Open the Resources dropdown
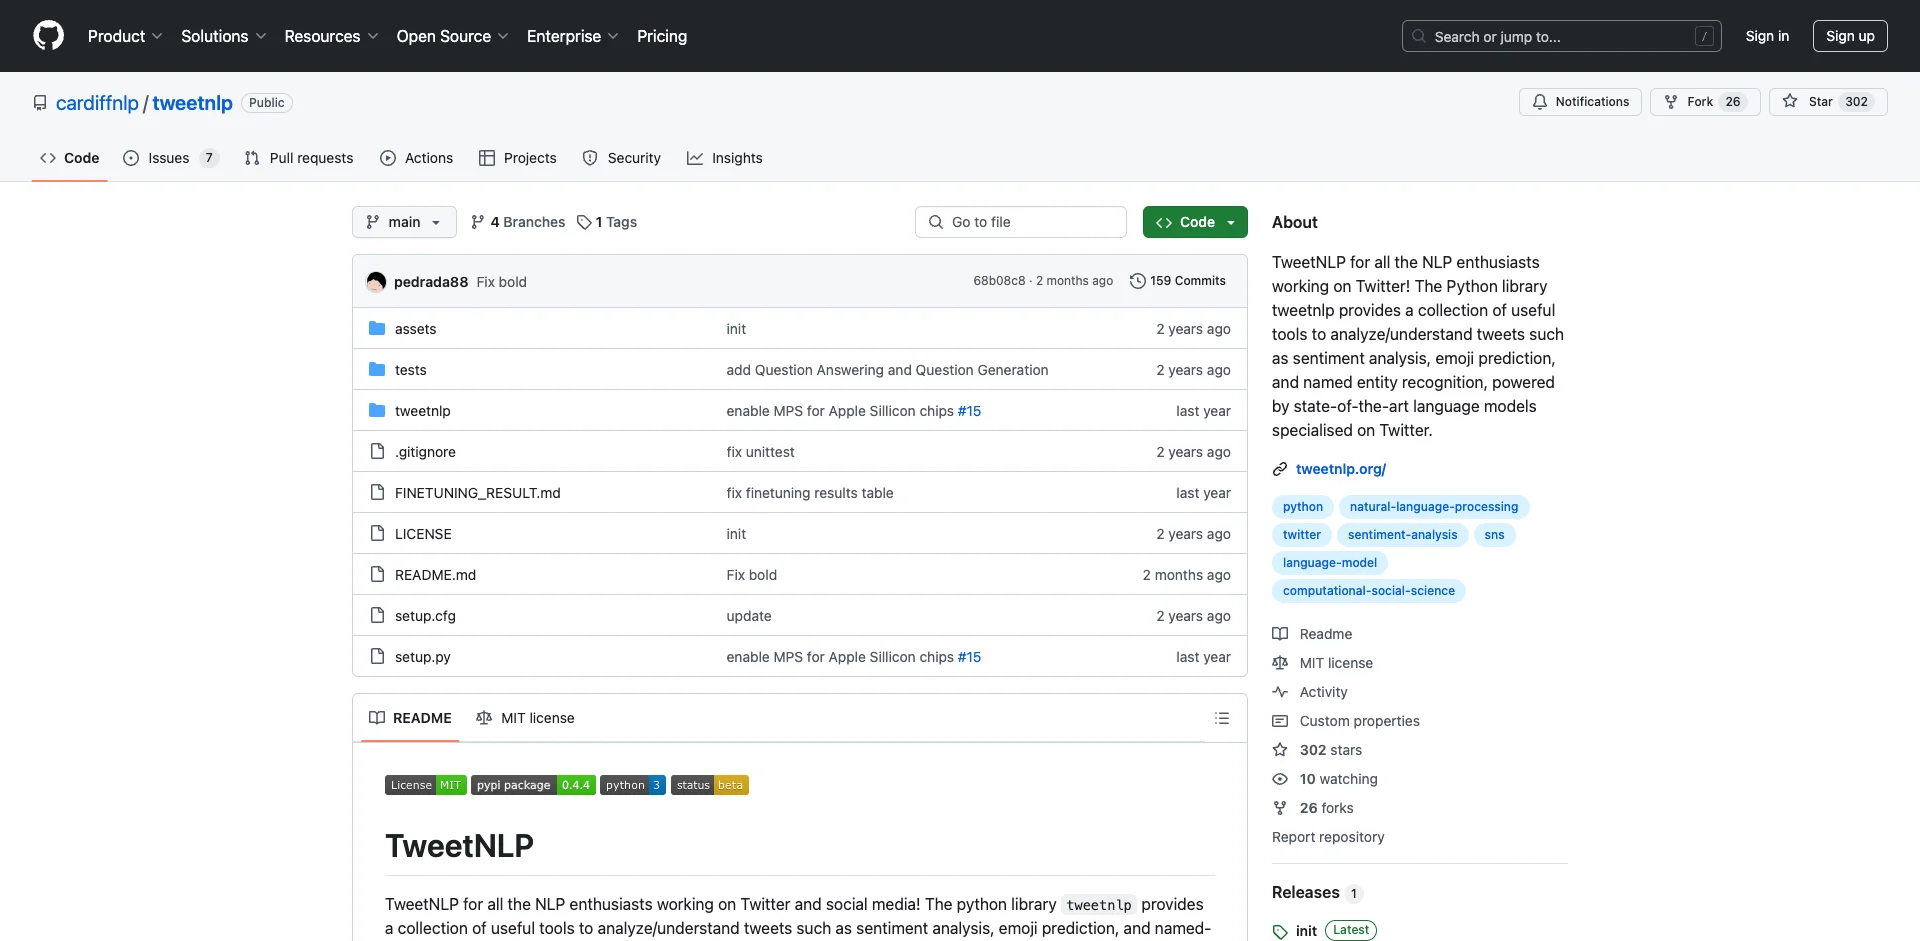 point(331,36)
